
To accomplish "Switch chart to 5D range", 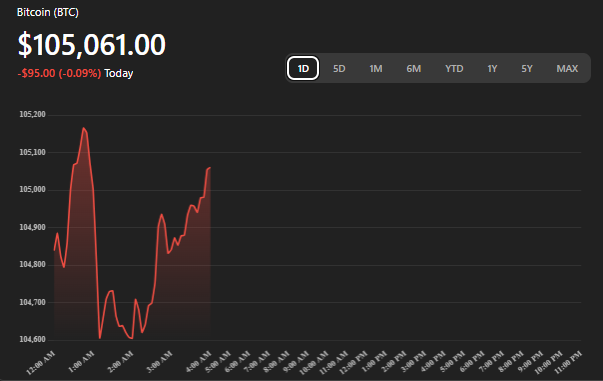I will [339, 68].
